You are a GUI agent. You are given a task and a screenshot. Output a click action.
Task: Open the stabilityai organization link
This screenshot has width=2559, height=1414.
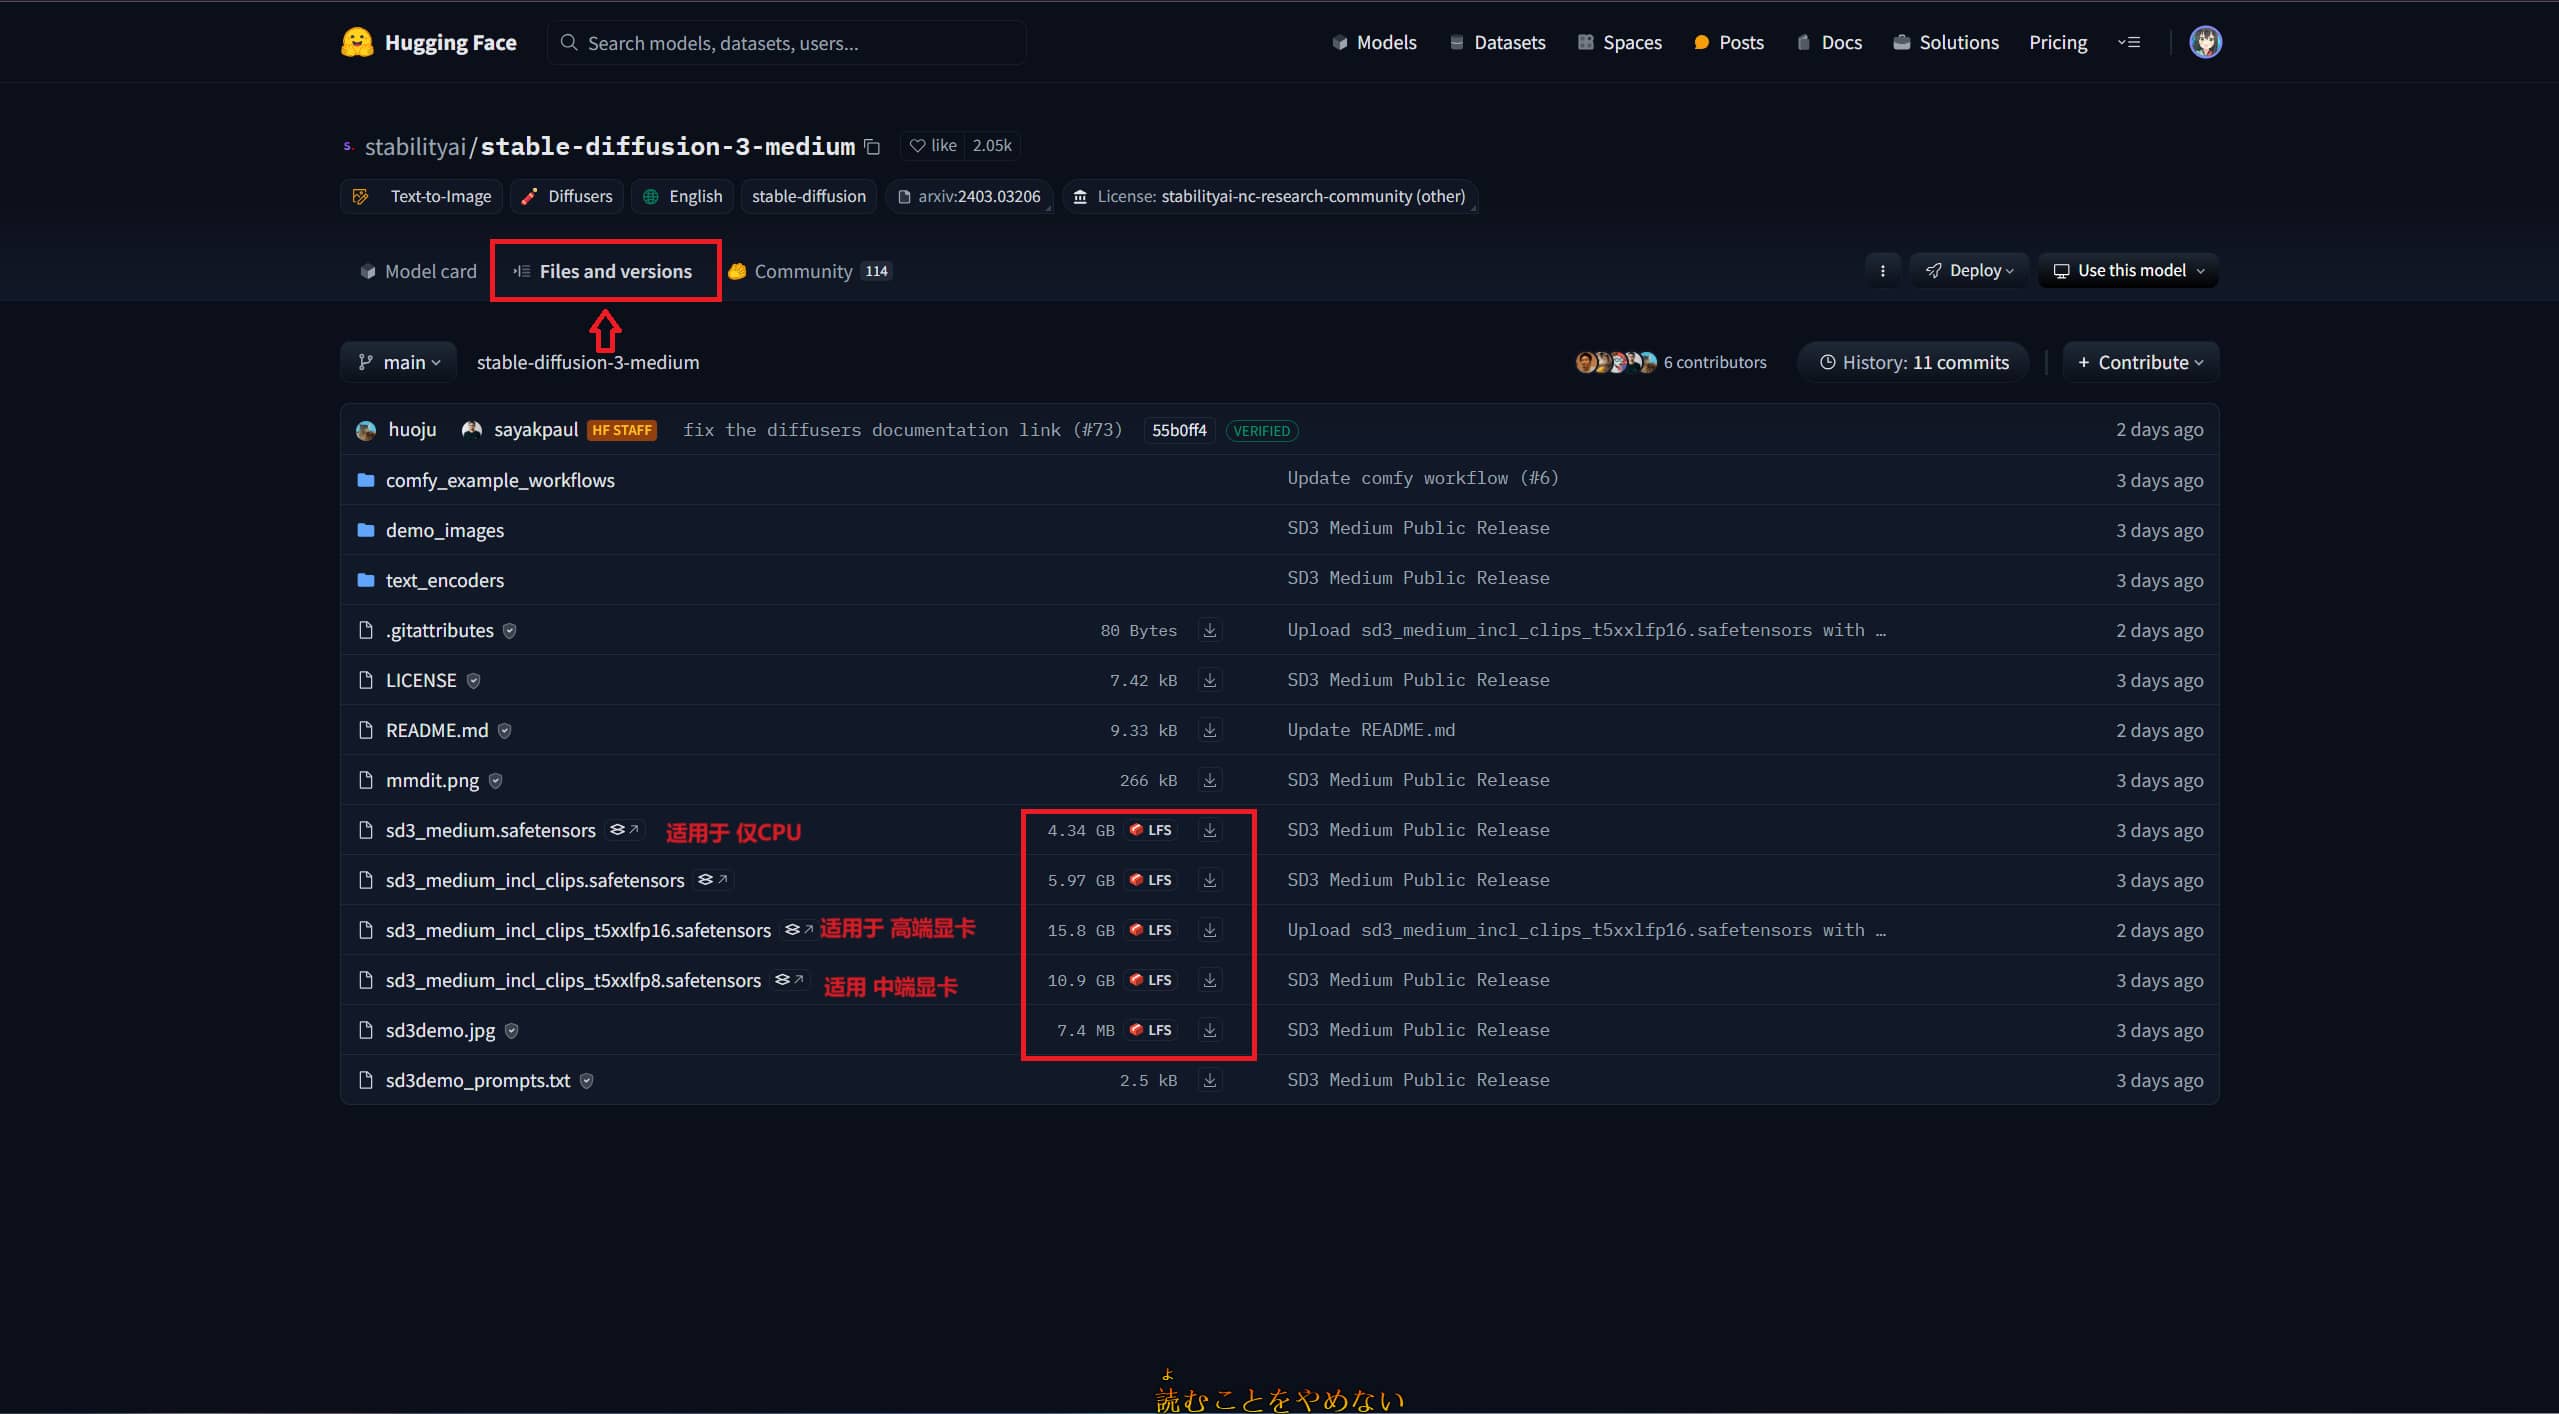(x=415, y=146)
